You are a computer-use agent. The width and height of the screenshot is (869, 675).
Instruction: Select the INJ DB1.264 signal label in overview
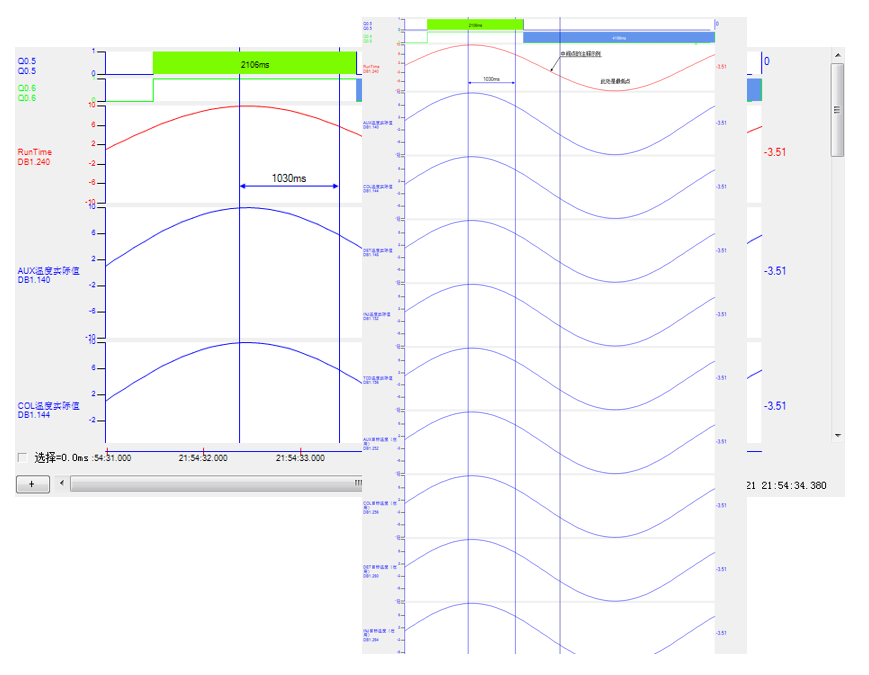[379, 635]
